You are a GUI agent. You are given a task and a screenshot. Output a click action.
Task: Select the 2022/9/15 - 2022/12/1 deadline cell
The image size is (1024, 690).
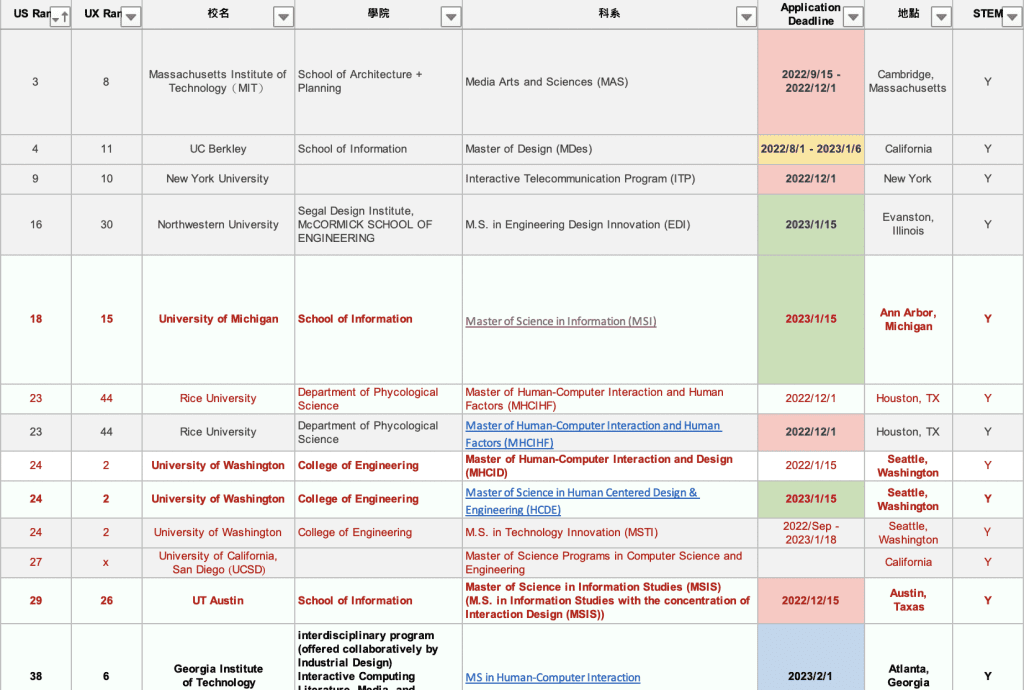(x=811, y=82)
